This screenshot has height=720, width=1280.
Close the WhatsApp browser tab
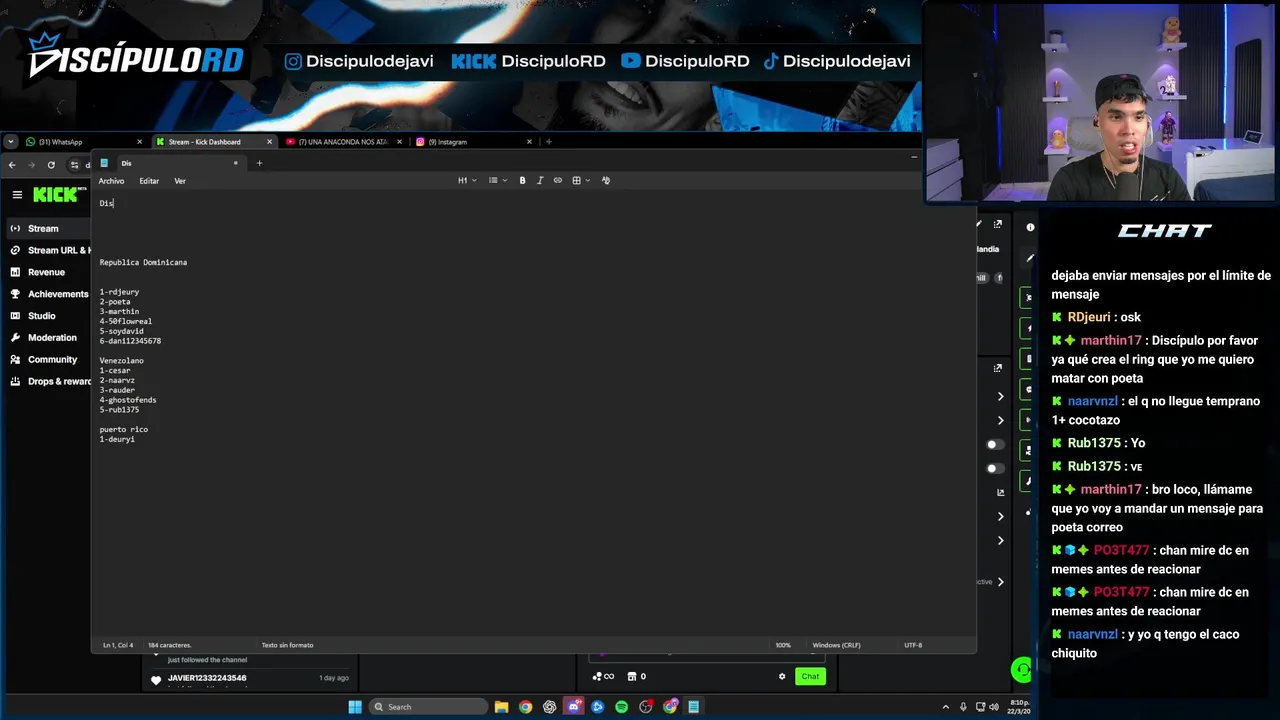[x=139, y=142]
